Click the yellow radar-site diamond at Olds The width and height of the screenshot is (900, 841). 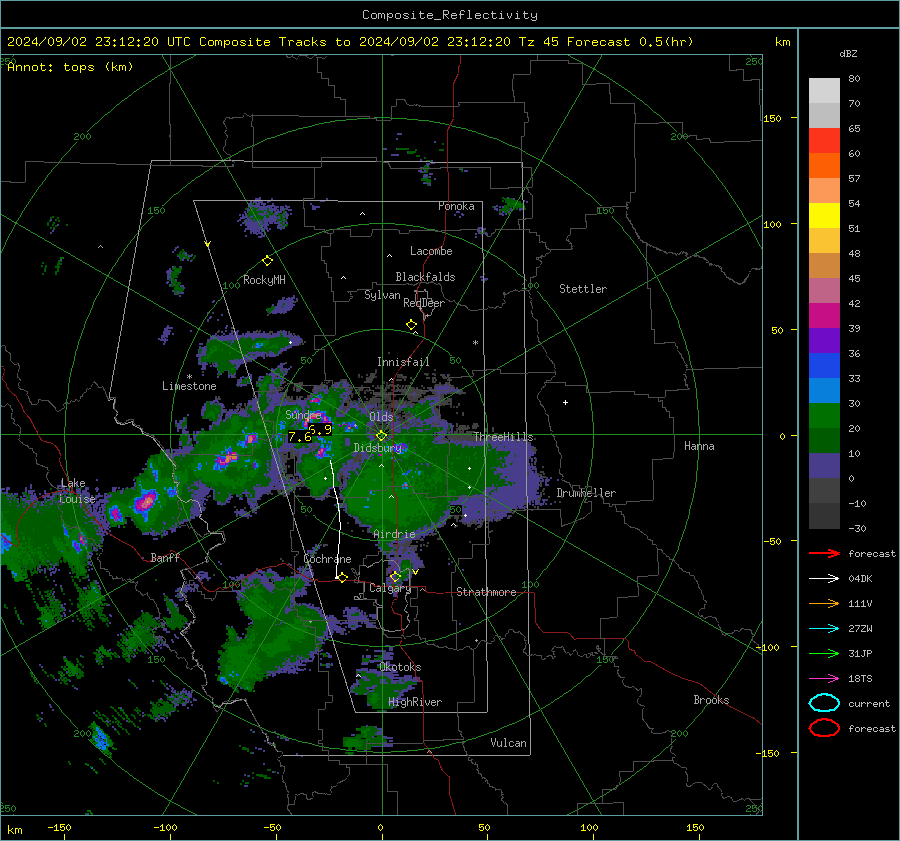382,436
